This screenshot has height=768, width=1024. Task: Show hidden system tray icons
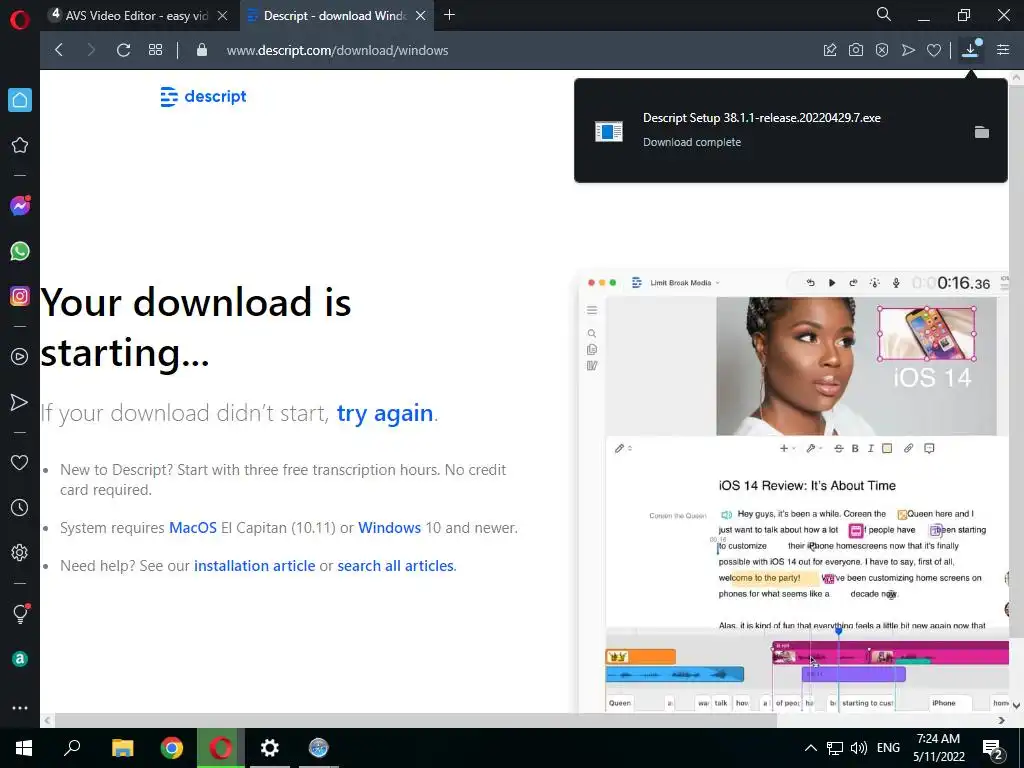[810, 748]
